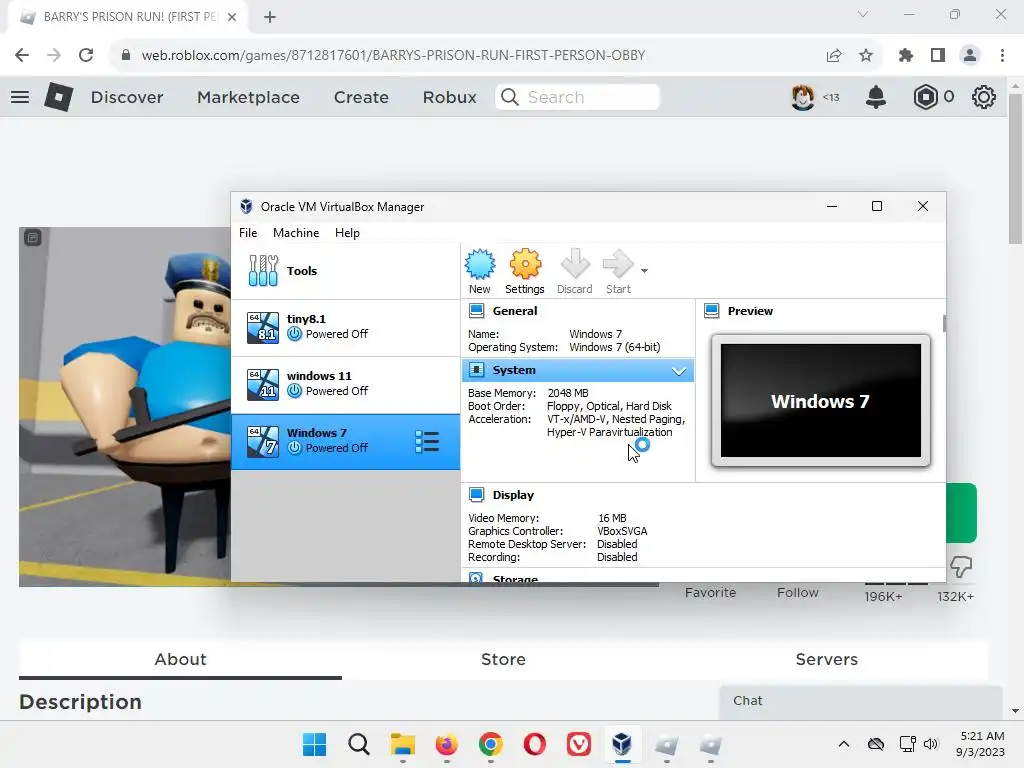Share this page via Chrome share icon

coord(834,56)
